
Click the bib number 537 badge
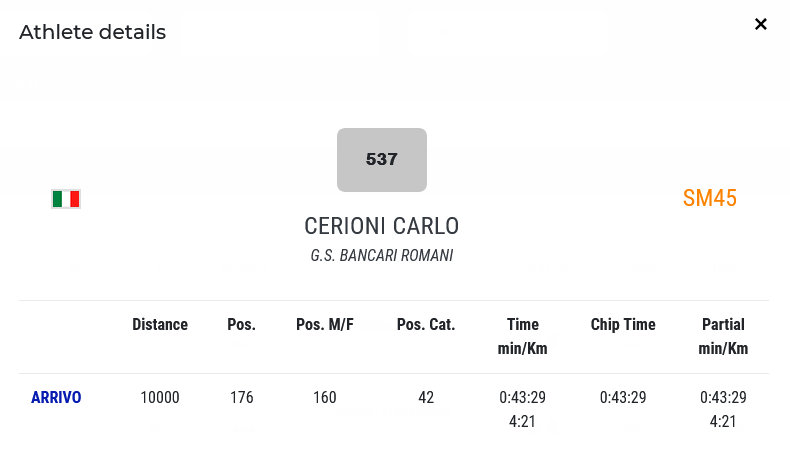(382, 159)
